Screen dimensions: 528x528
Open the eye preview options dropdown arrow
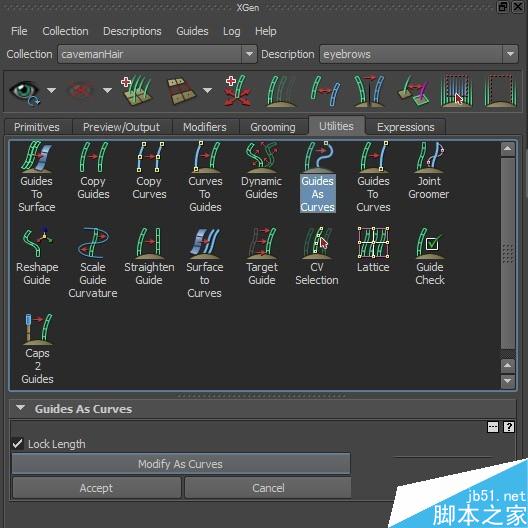tap(52, 90)
